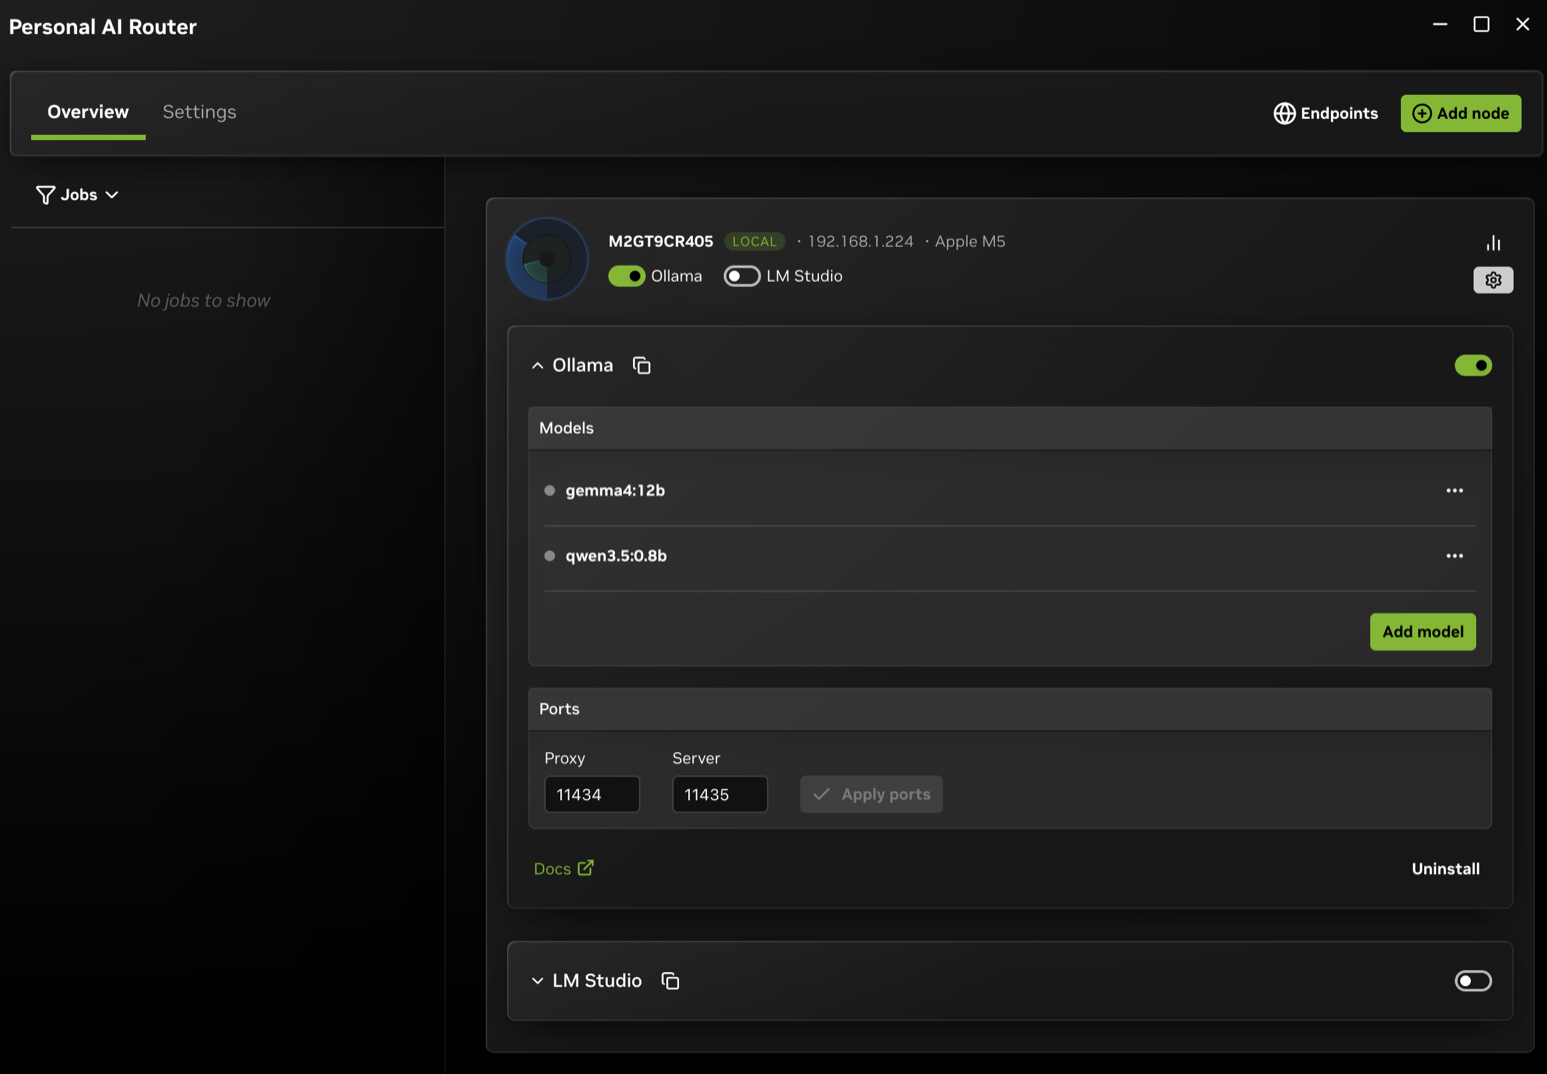1547x1074 pixels.
Task: Switch to the Settings tab
Action: (x=199, y=112)
